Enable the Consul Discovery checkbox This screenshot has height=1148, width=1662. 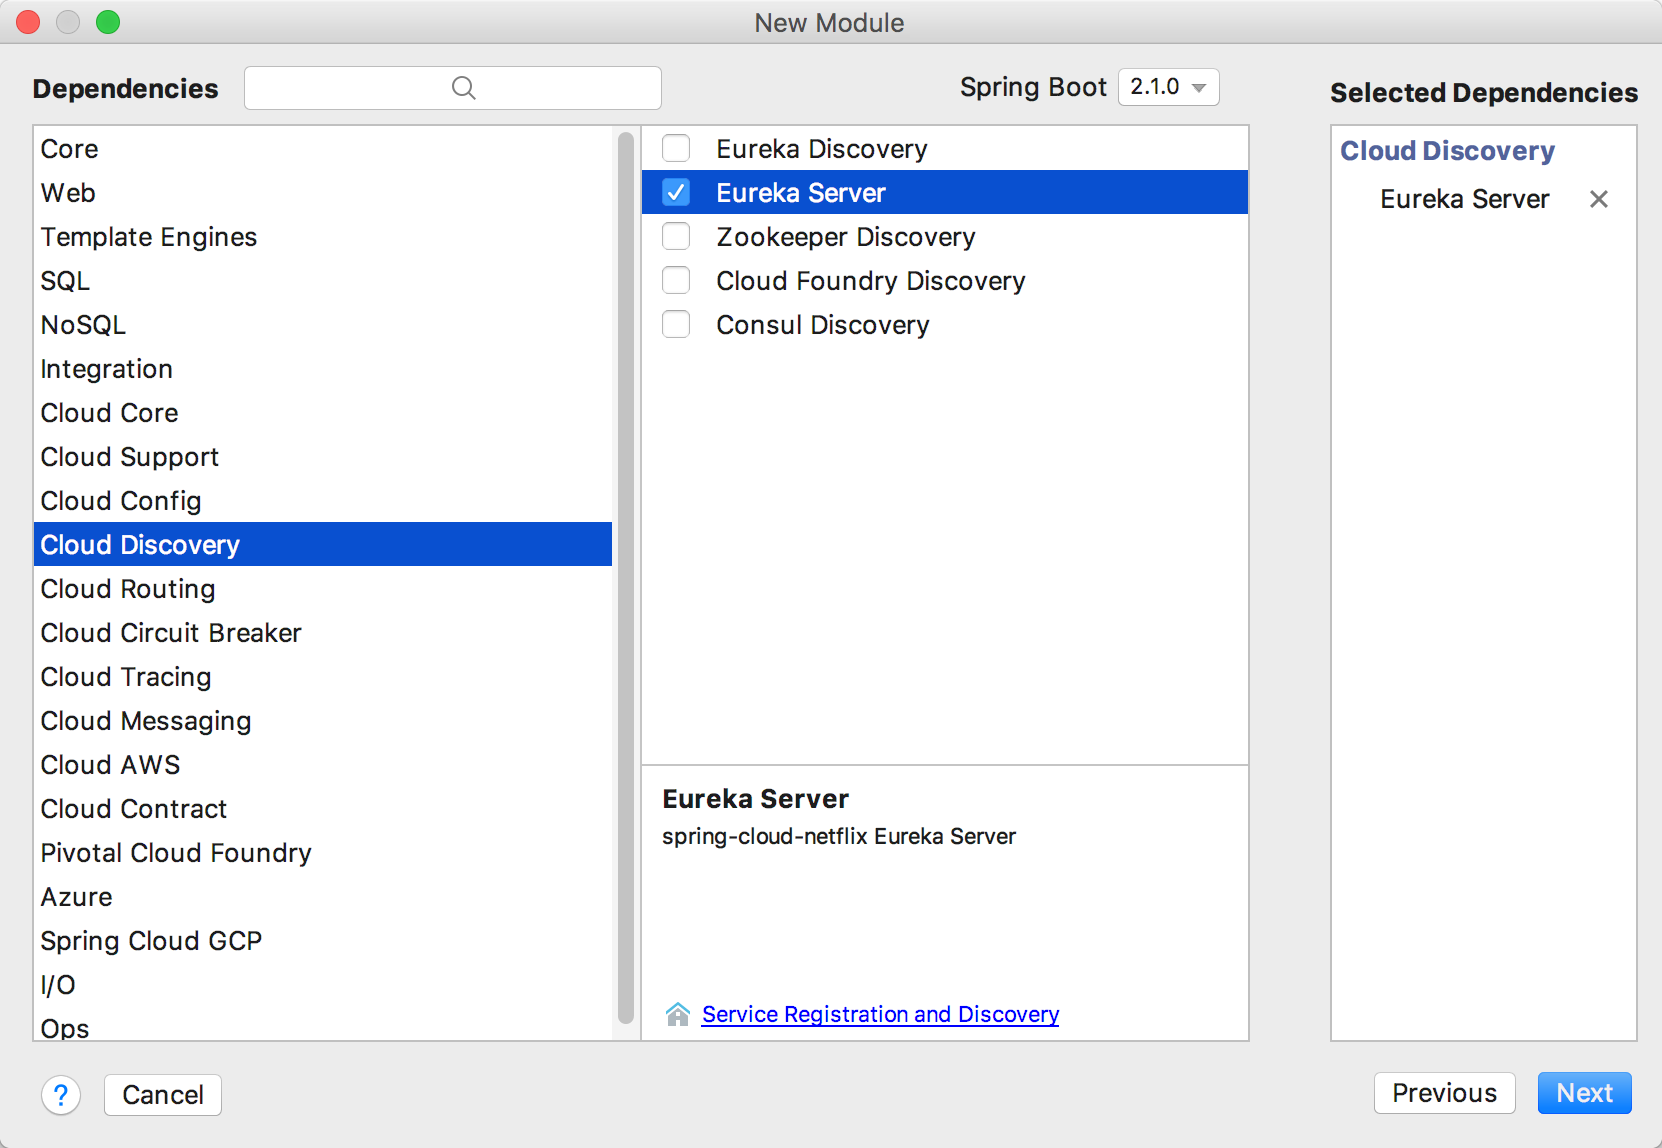676,324
